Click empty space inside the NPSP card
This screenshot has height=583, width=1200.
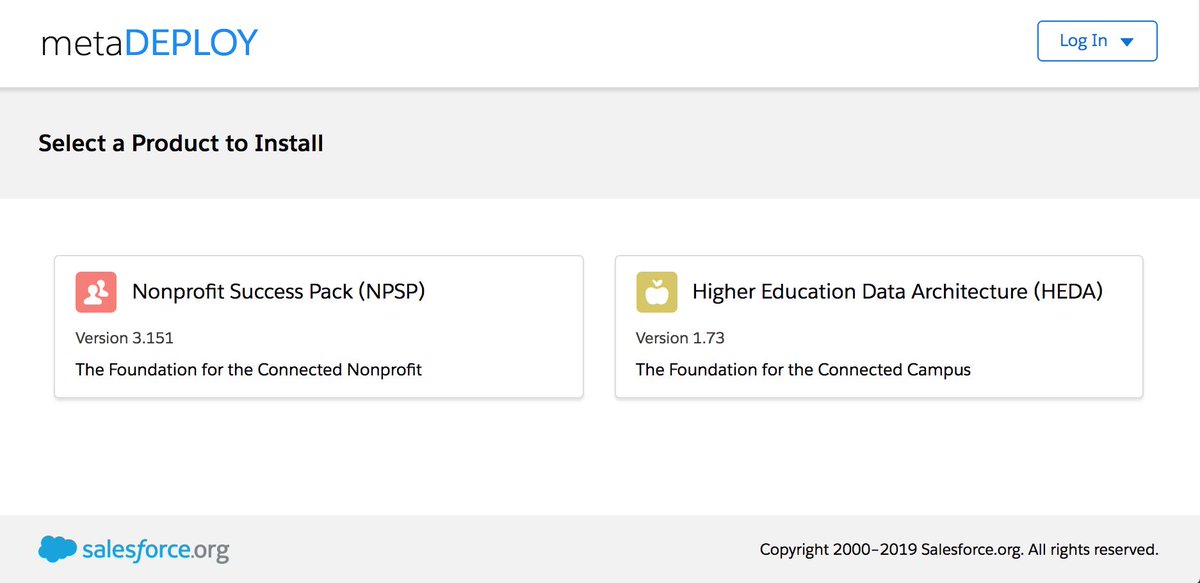500,340
